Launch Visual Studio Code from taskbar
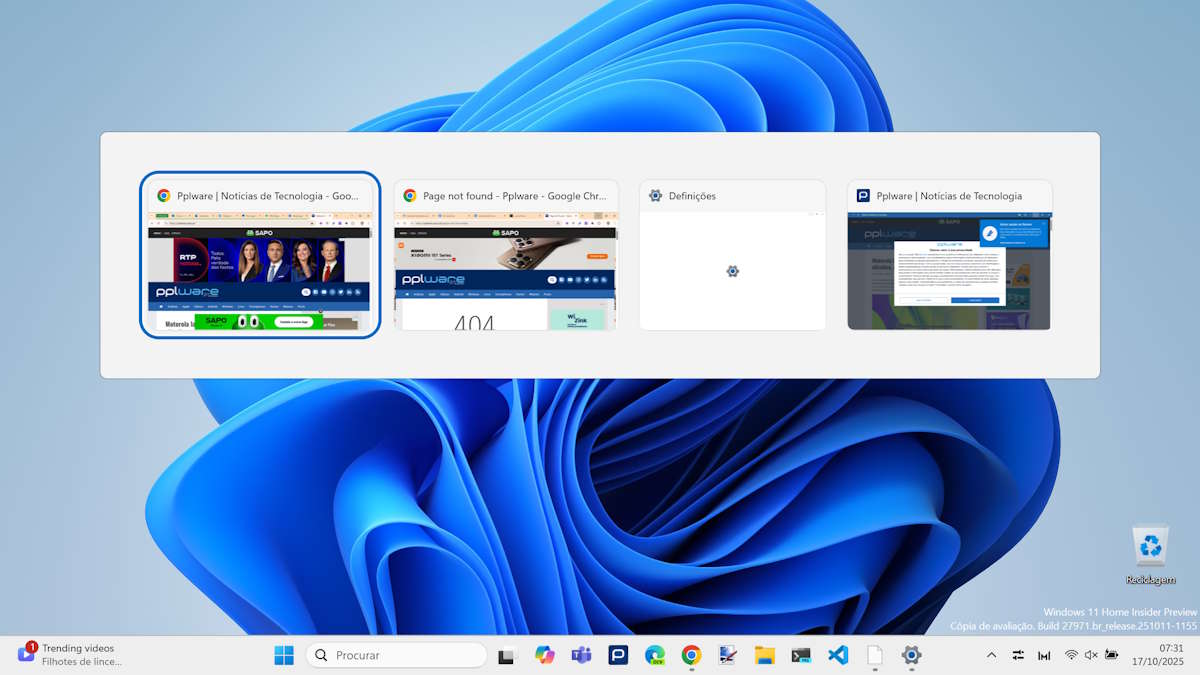This screenshot has width=1200, height=675. 838,655
